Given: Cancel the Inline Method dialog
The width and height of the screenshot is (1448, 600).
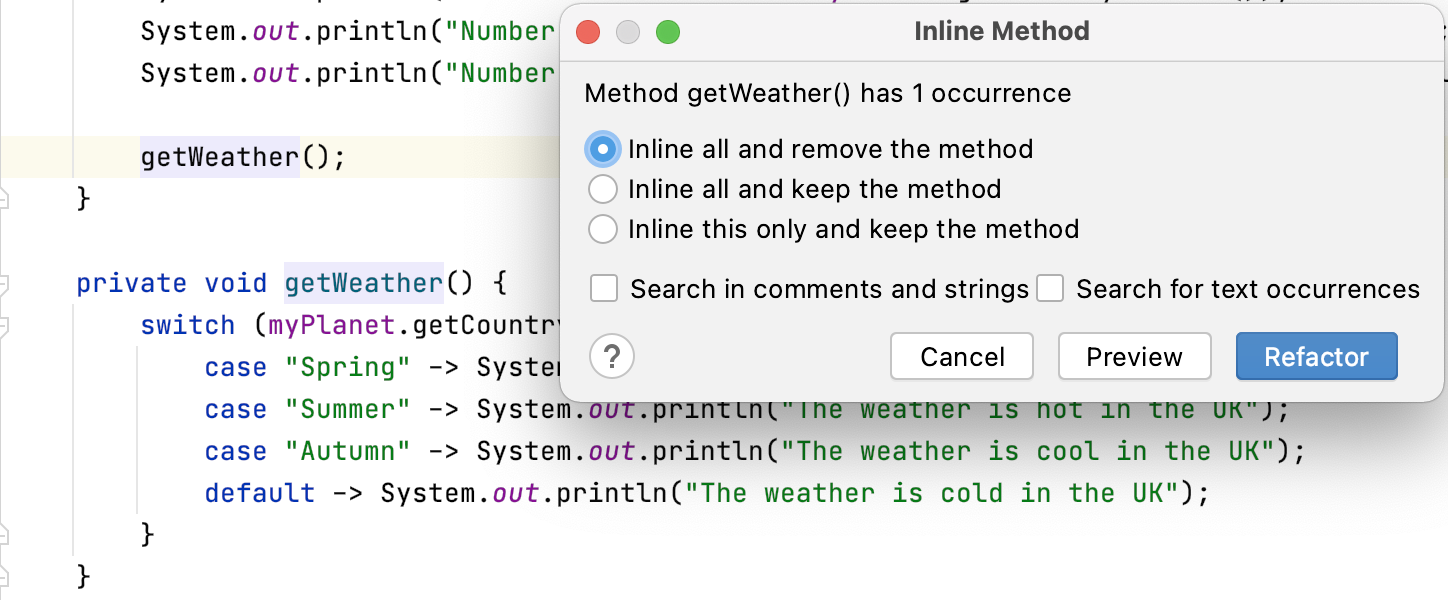Looking at the screenshot, I should pos(961,356).
